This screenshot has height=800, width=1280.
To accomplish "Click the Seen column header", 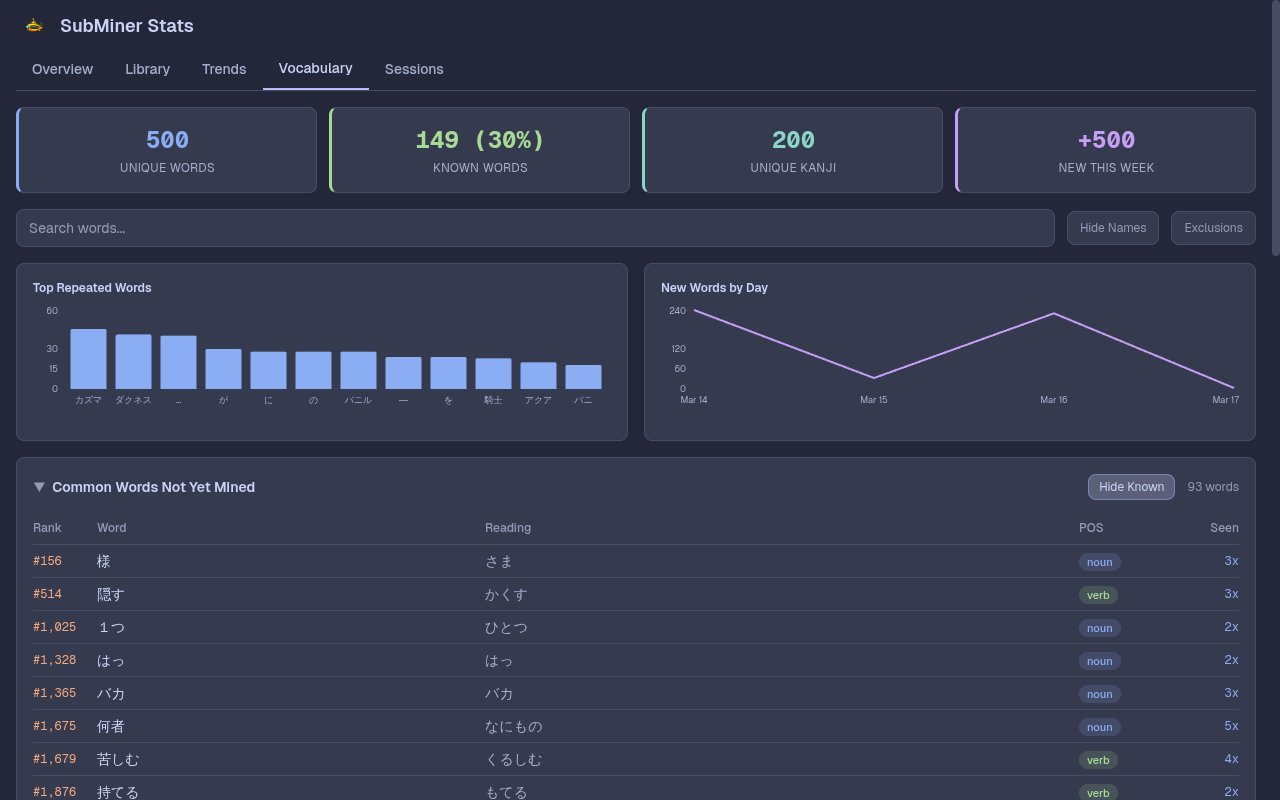I will click(x=1223, y=528).
